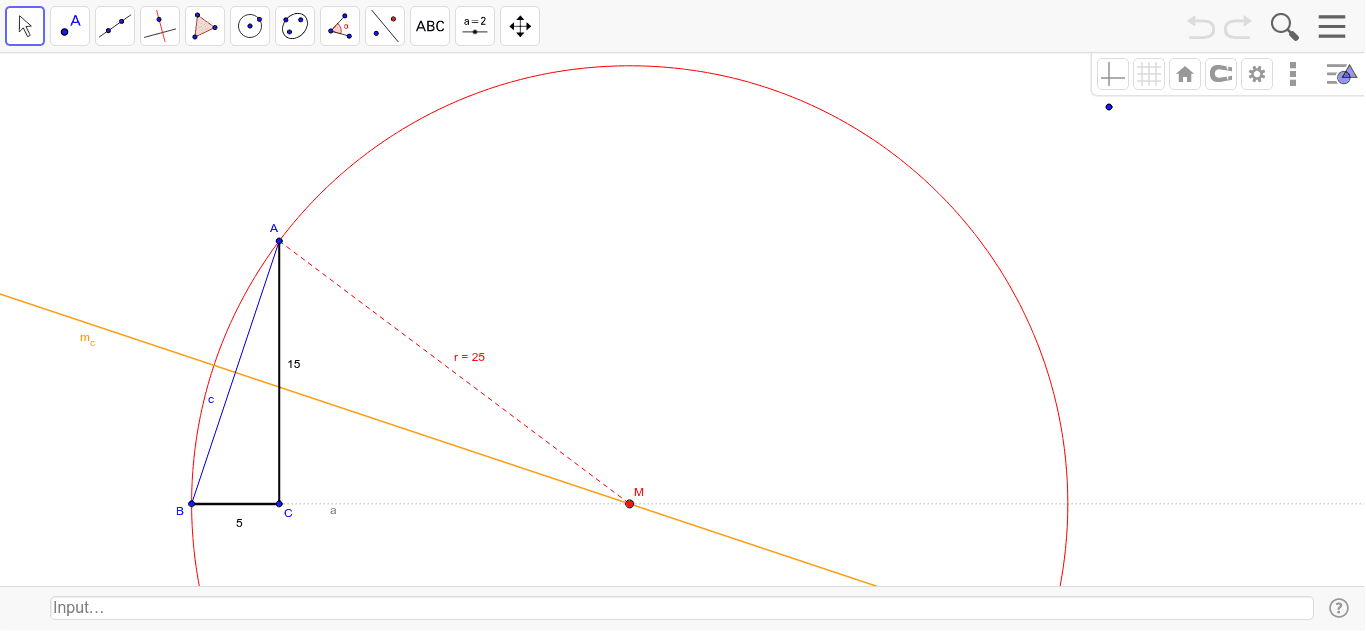Click the side length label 15
This screenshot has height=631, width=1366.
[294, 364]
